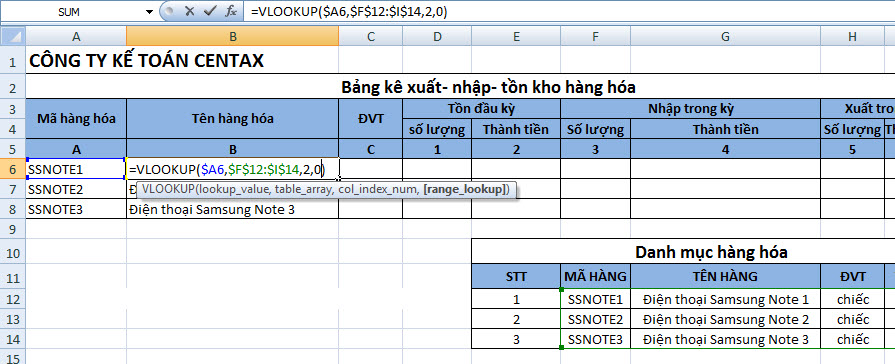Click cell B6 with VLOOKUP formula
This screenshot has width=895, height=364.
click(x=232, y=169)
